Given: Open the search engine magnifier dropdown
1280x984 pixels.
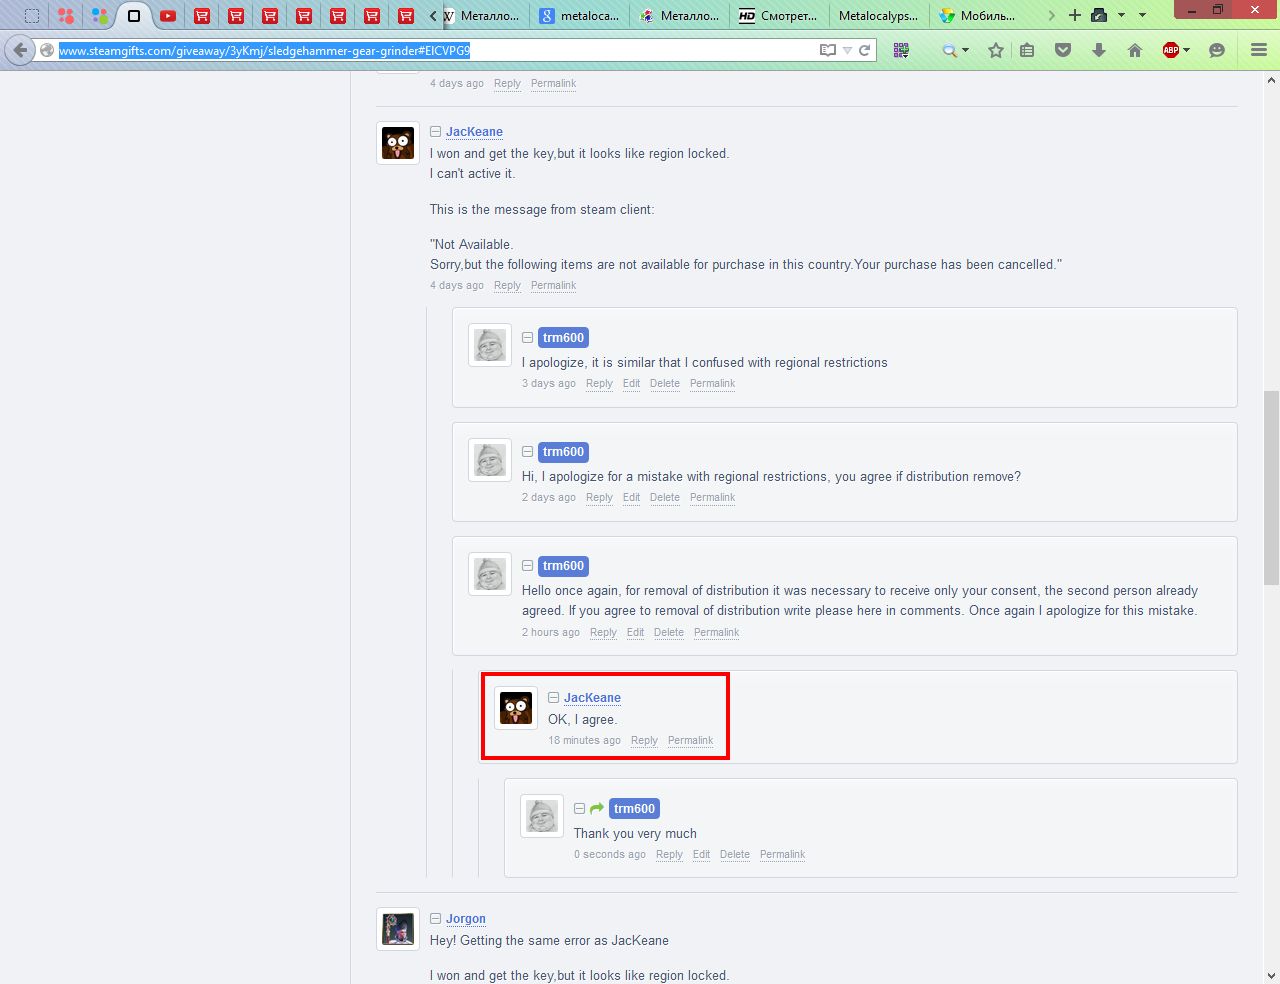Looking at the screenshot, I should tap(955, 50).
